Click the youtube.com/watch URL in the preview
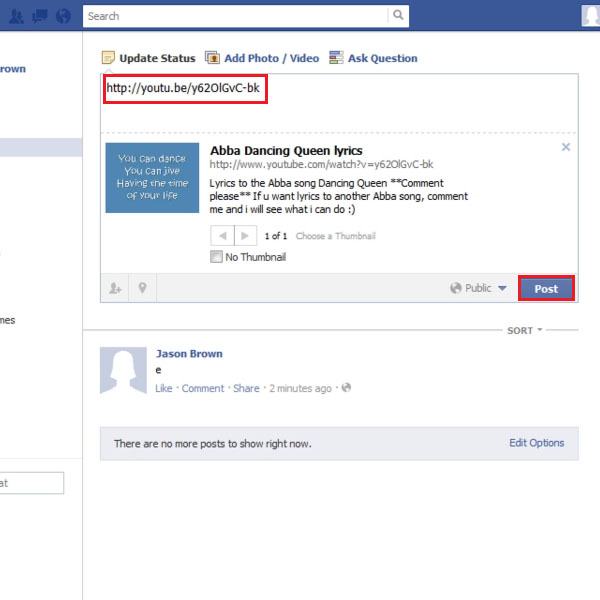 (321, 165)
